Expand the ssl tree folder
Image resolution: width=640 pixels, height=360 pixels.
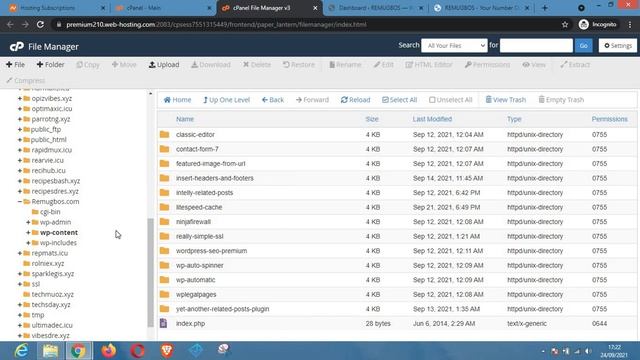20,284
